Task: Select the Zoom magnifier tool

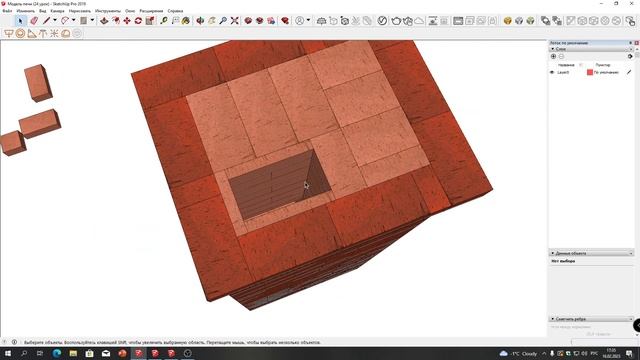Action: pyautogui.click(x=223, y=20)
